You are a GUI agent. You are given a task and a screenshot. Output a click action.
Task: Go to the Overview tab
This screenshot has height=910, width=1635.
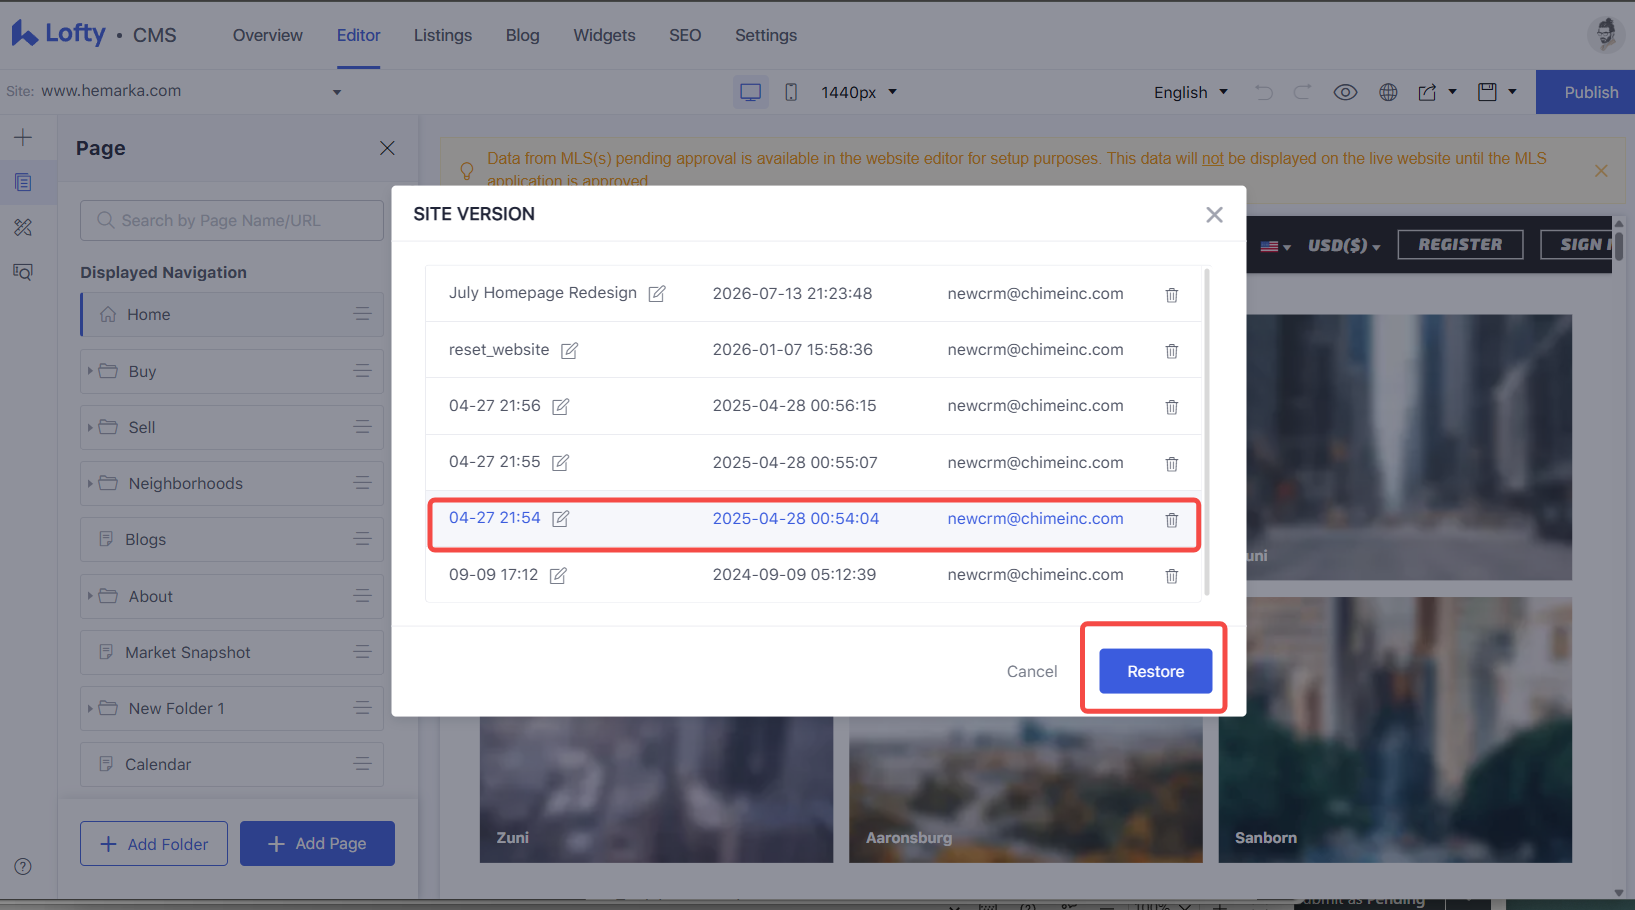pyautogui.click(x=268, y=35)
